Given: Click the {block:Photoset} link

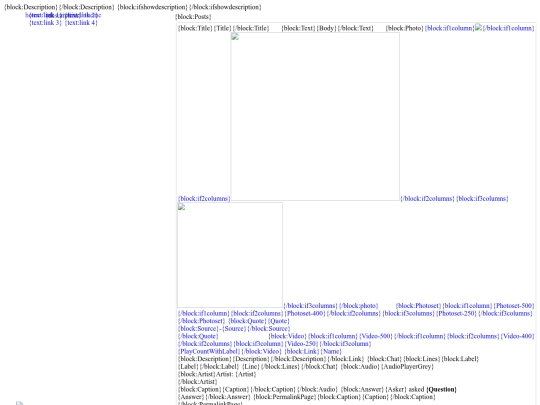Looking at the screenshot, I should (418, 305).
